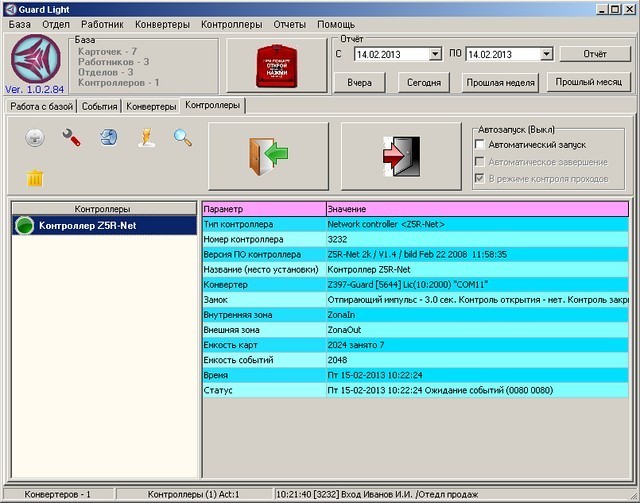Open the report start date dropdown
Image resolution: width=640 pixels, height=503 pixels.
point(435,54)
